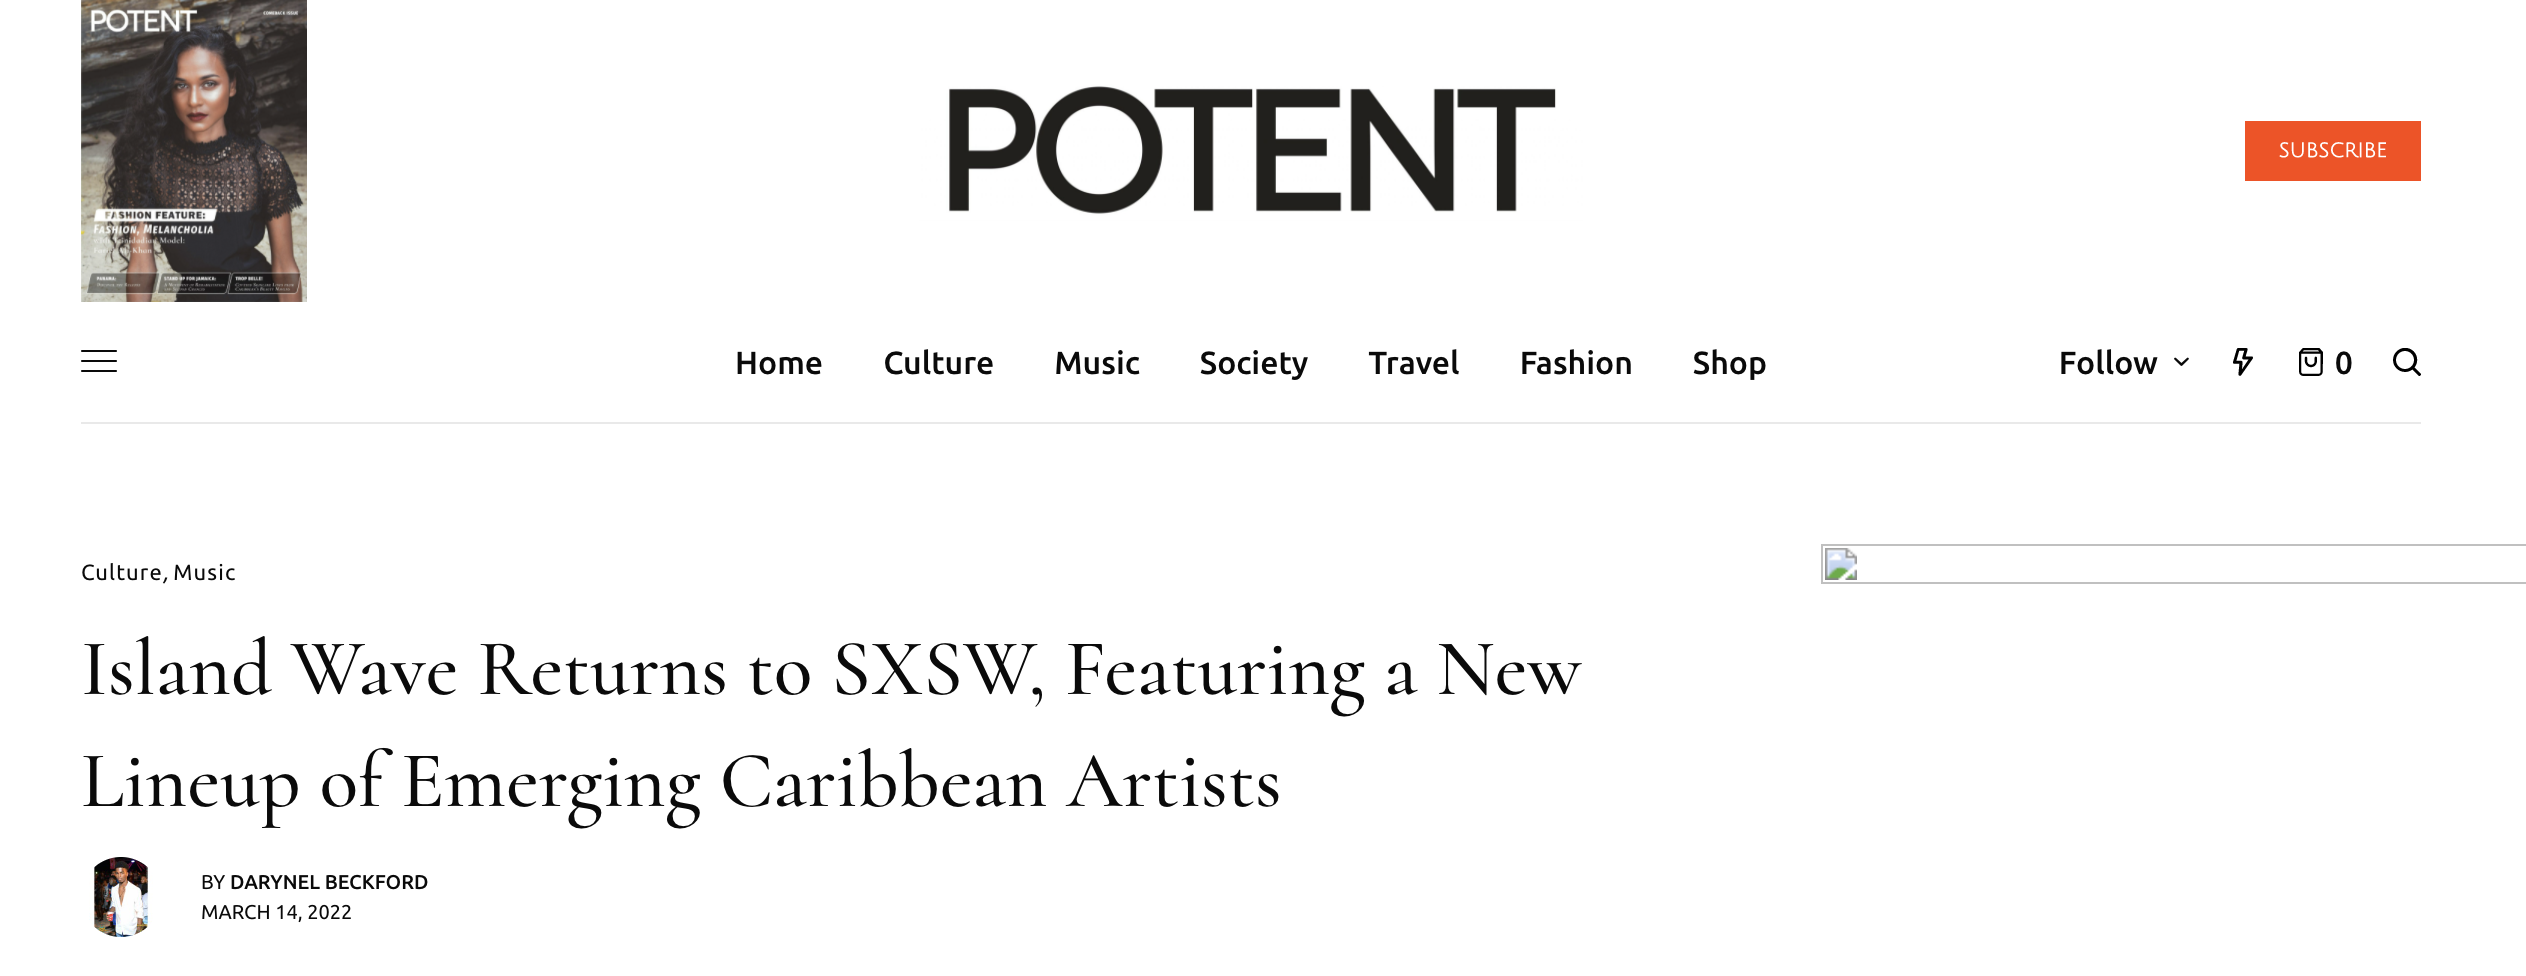Go to the Home menu item
The width and height of the screenshot is (2526, 976).
(x=778, y=363)
